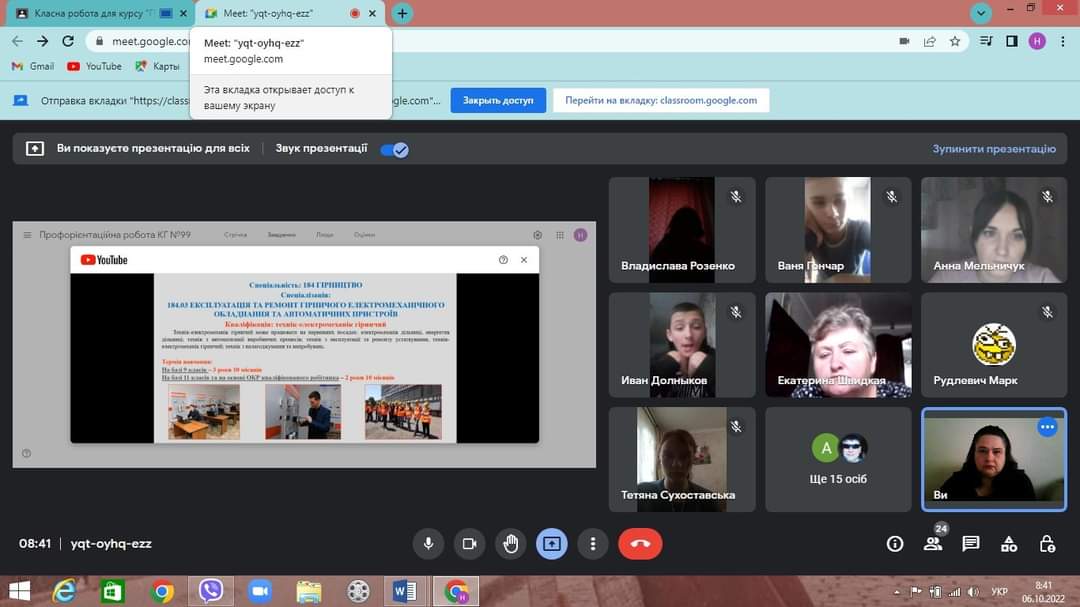
Task: Open host controls lock icon
Action: tap(1047, 543)
